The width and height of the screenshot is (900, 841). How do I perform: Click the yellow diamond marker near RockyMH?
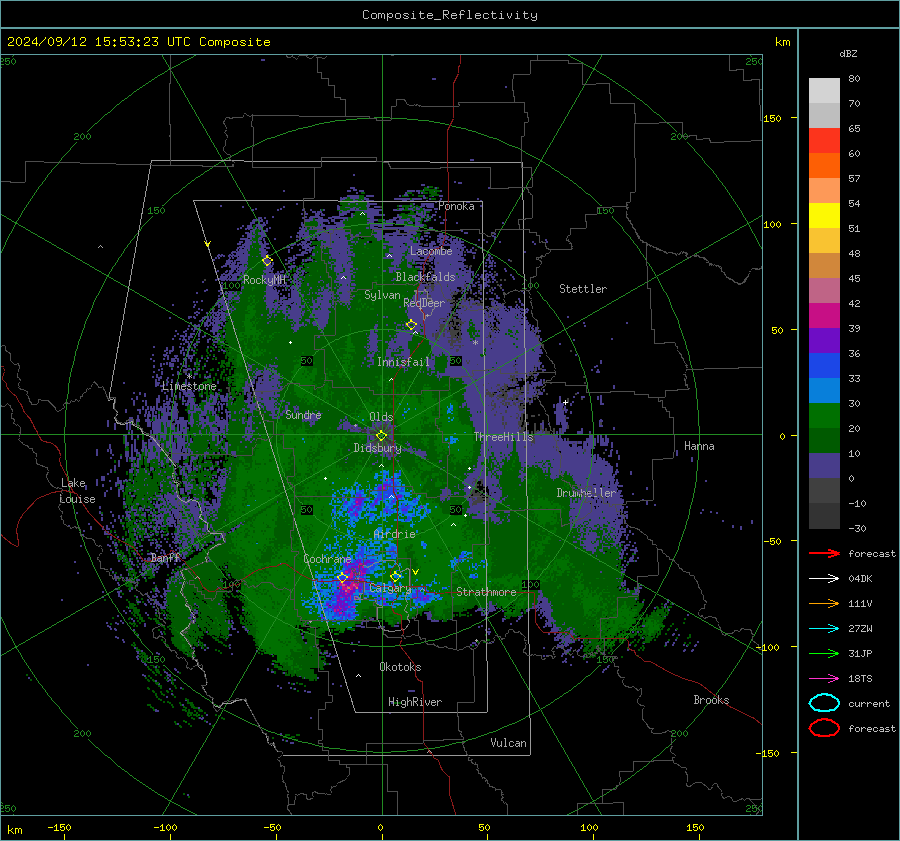point(267,261)
